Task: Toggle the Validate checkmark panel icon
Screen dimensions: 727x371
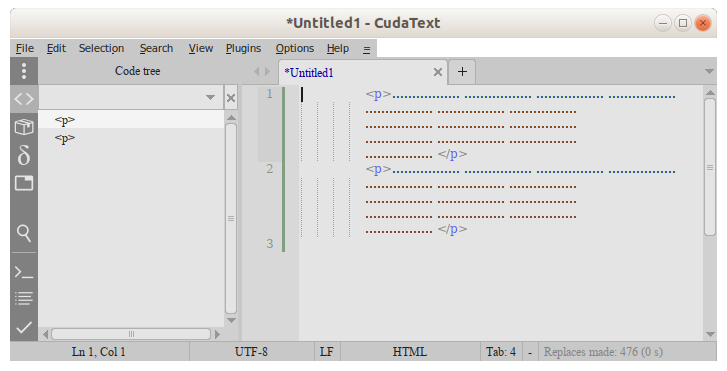Action: [24, 327]
